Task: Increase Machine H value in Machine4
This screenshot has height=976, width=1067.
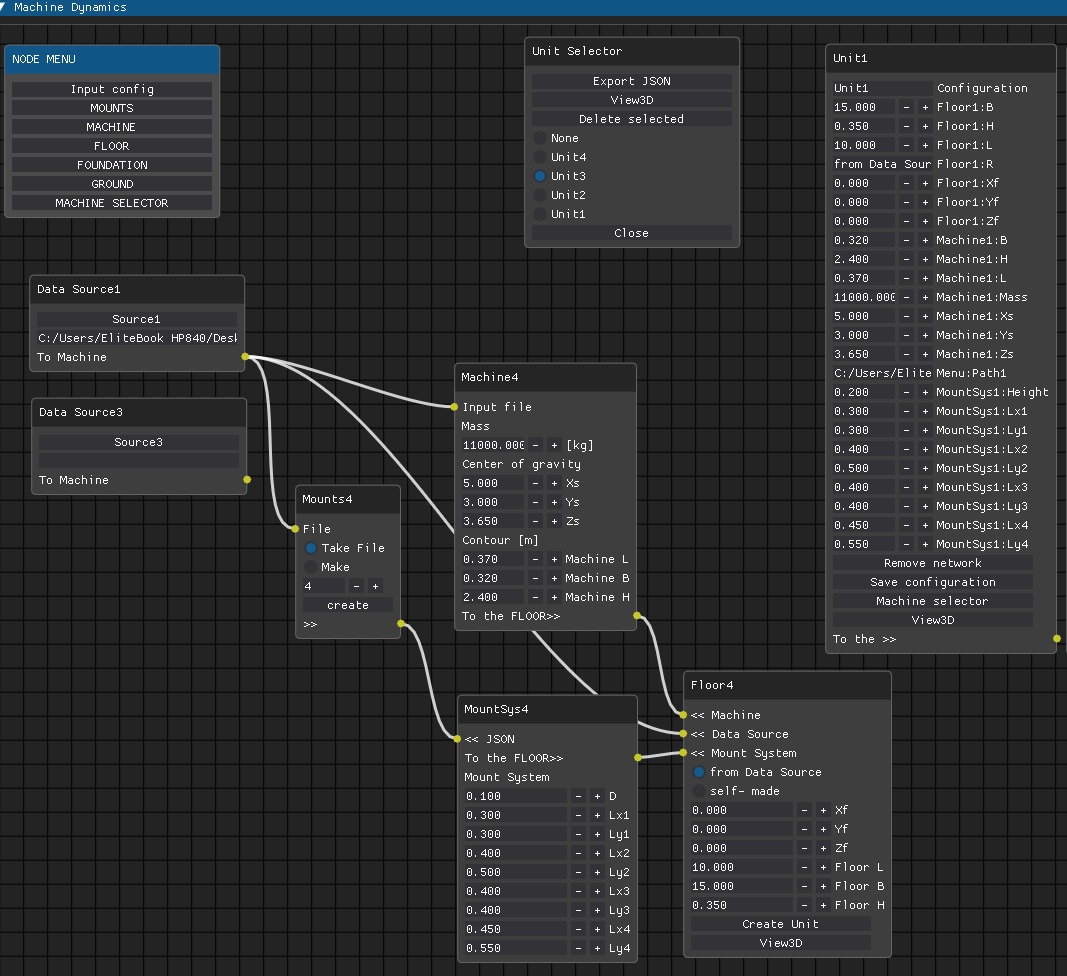Action: pyautogui.click(x=555, y=598)
